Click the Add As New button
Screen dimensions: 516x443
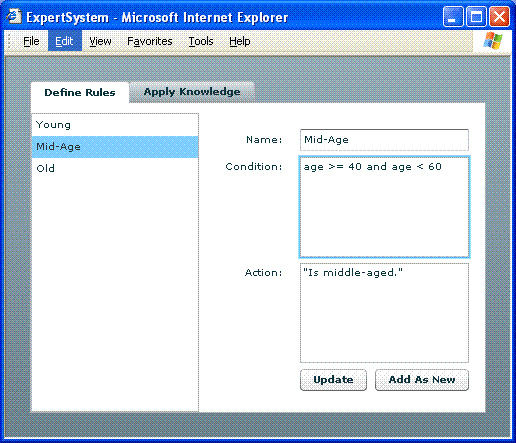pyautogui.click(x=422, y=380)
